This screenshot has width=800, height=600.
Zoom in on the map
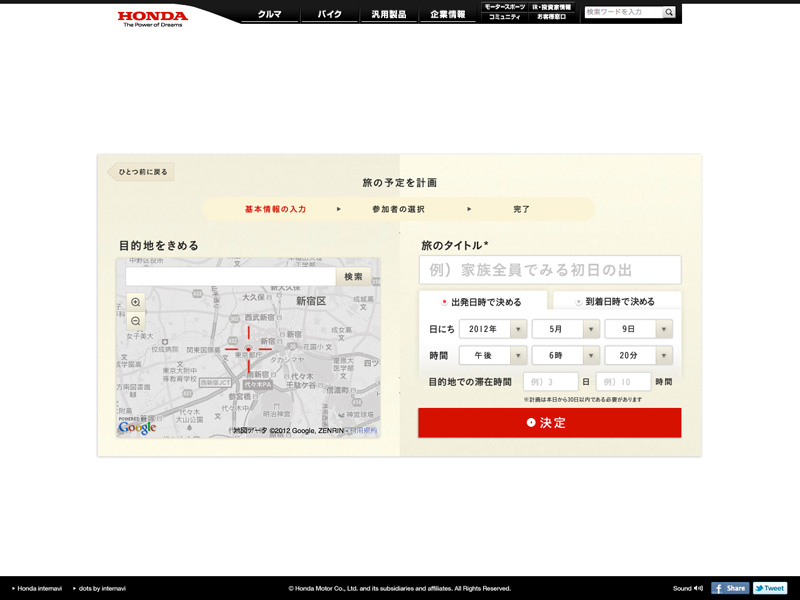136,302
